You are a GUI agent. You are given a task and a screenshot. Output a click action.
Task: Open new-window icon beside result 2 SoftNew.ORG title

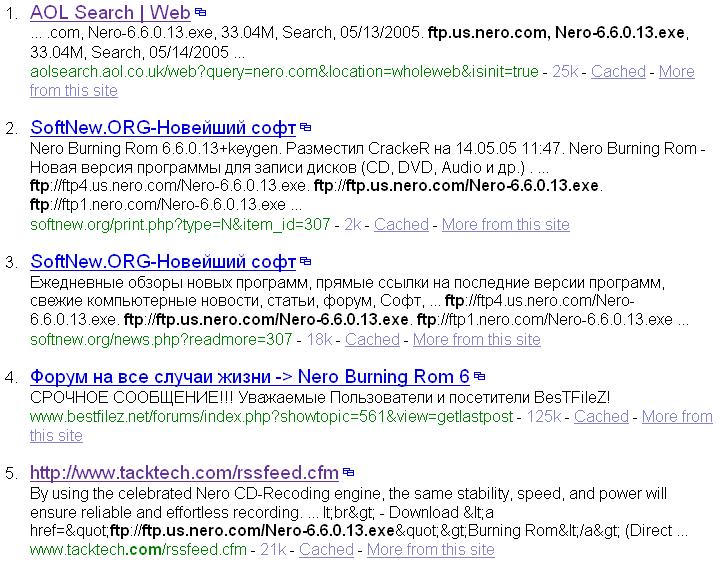click(x=305, y=128)
